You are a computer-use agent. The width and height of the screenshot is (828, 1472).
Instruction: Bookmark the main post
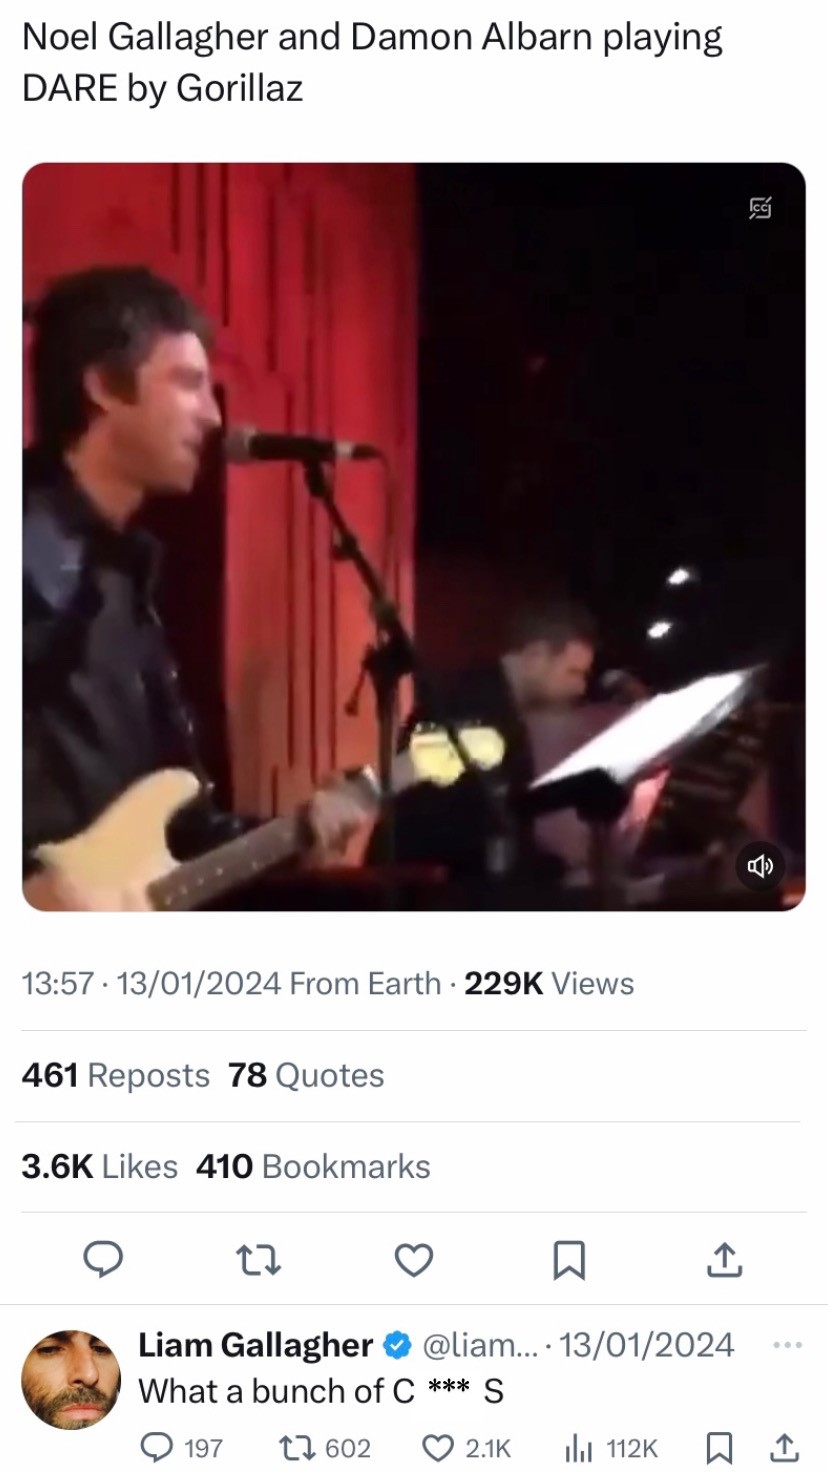[x=569, y=1260]
